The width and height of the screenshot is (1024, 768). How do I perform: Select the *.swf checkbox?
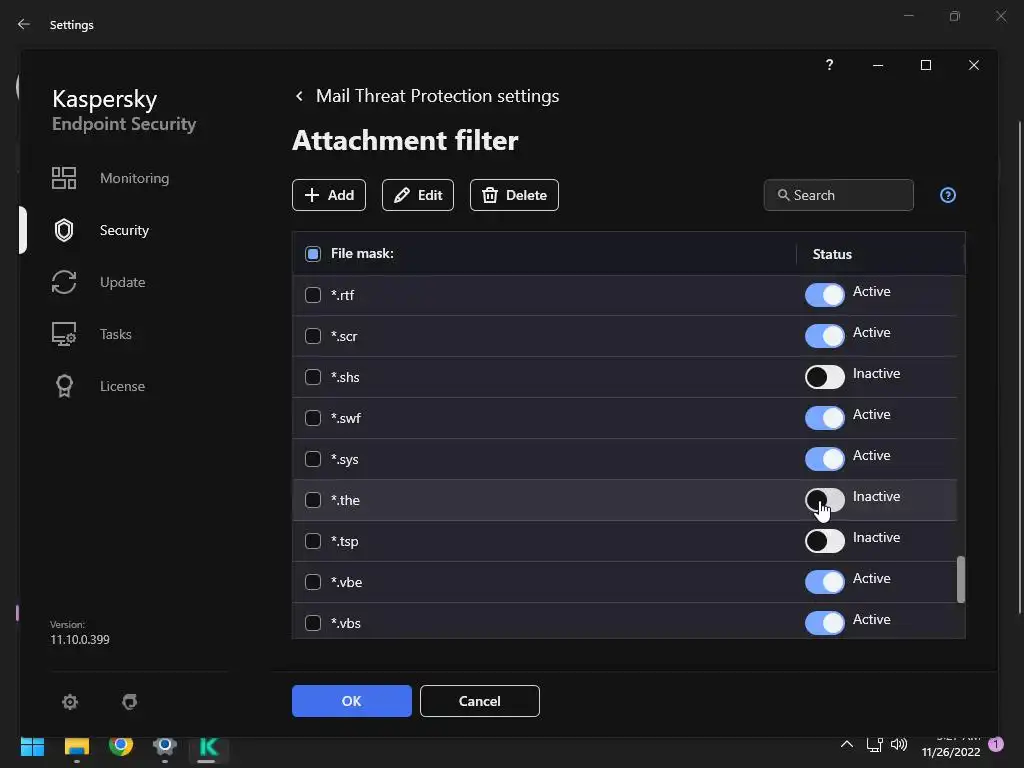pyautogui.click(x=313, y=418)
